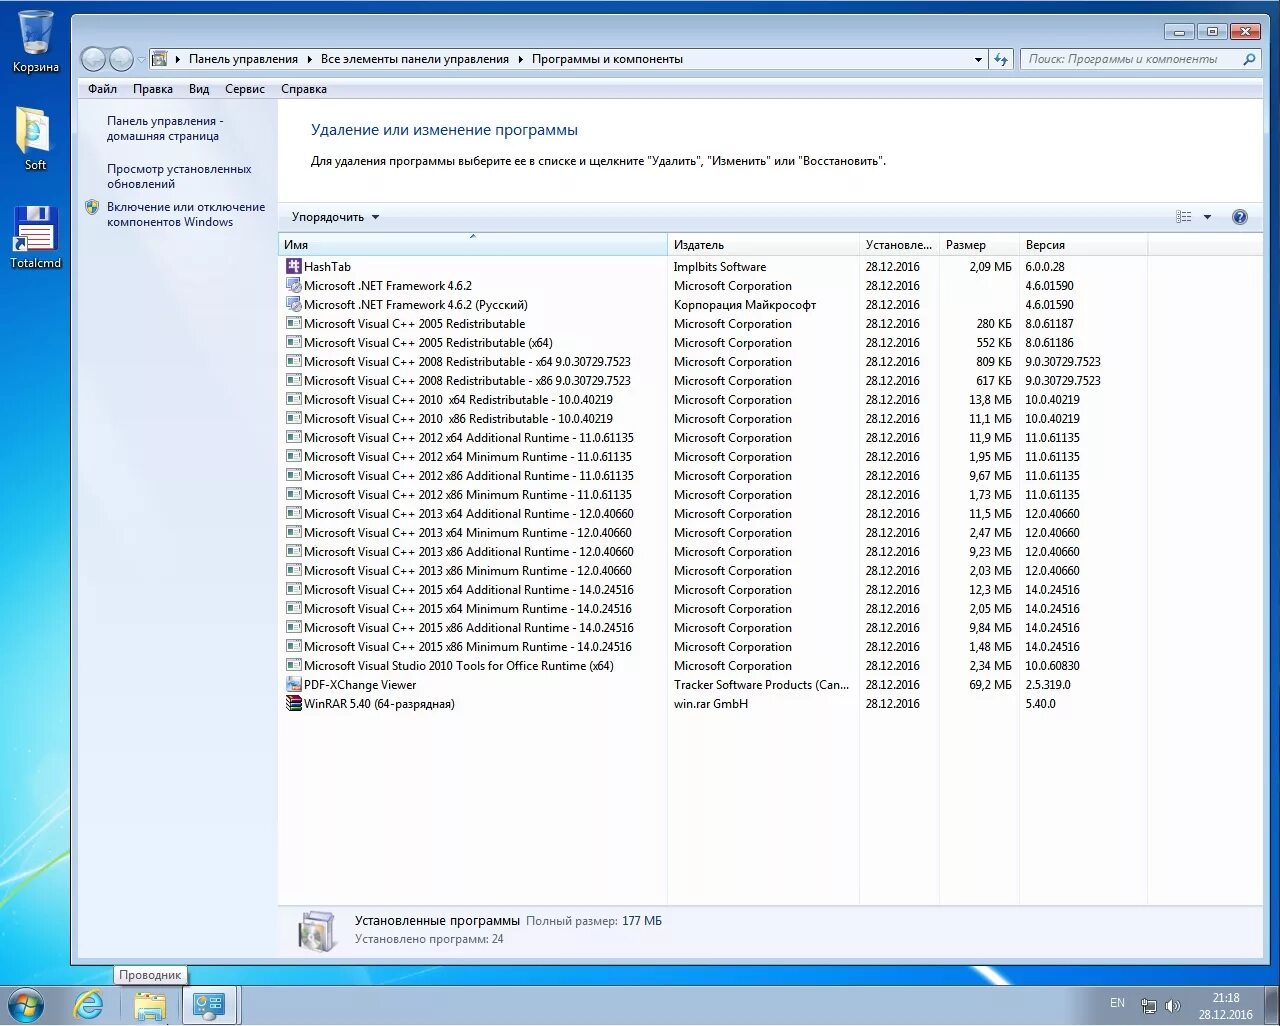Sort by the Установлено column header
Viewport: 1280px width, 1026px height.
(x=899, y=244)
